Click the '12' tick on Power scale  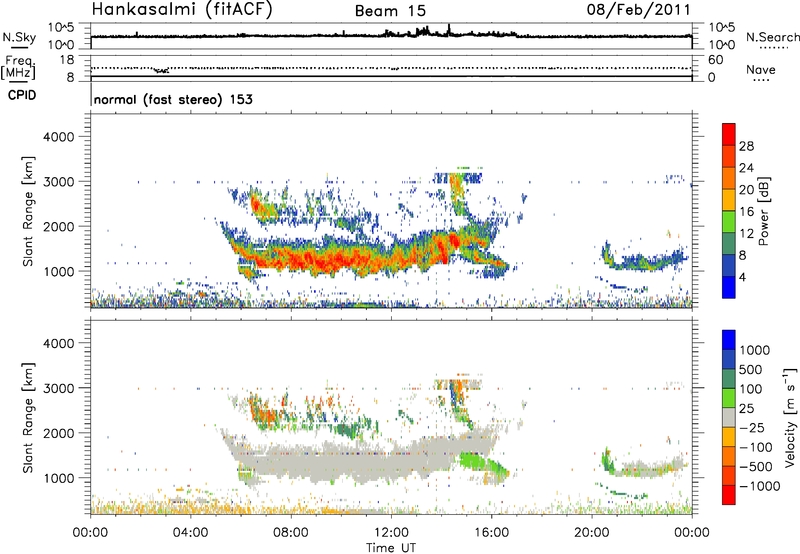click(x=746, y=234)
